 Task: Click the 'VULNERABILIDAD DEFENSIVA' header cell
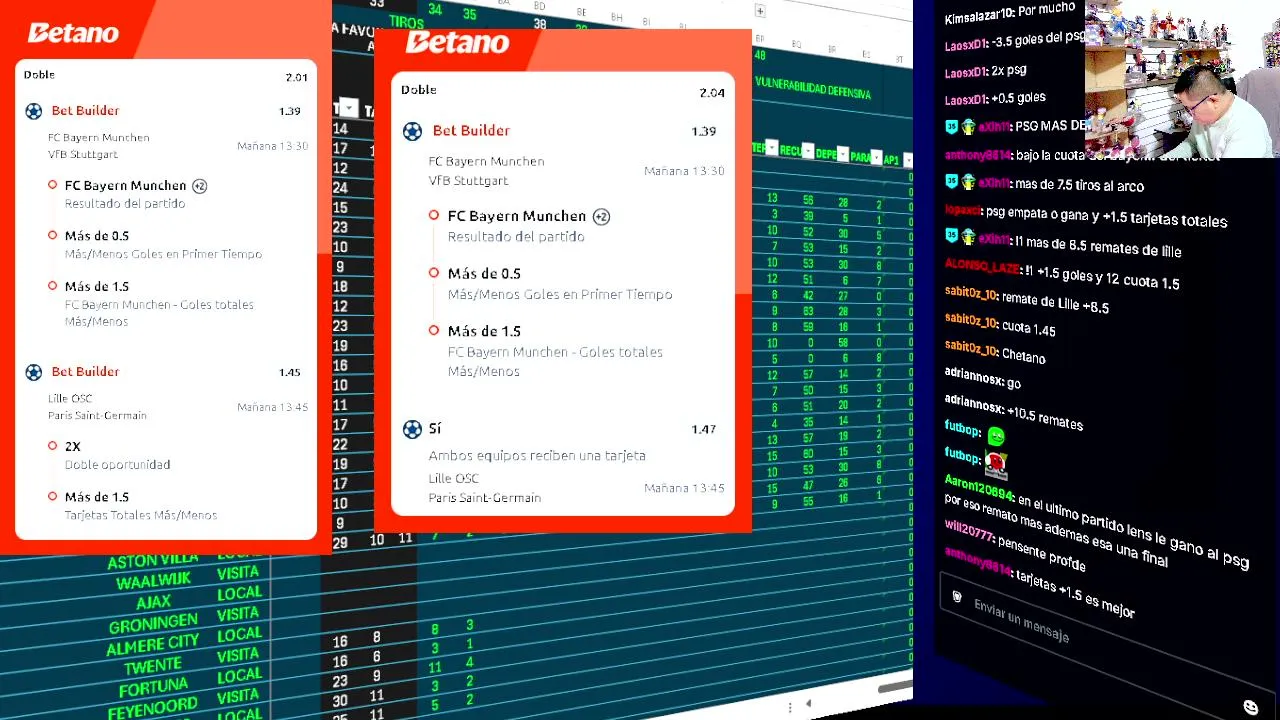812,87
